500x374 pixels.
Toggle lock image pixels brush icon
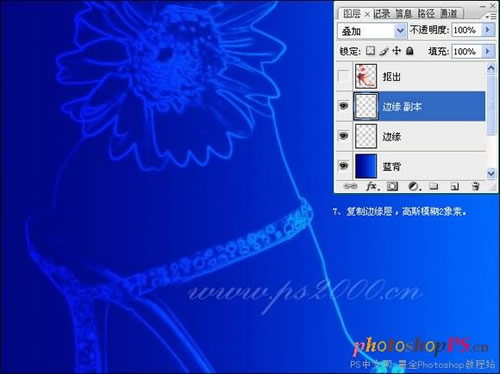tap(384, 51)
